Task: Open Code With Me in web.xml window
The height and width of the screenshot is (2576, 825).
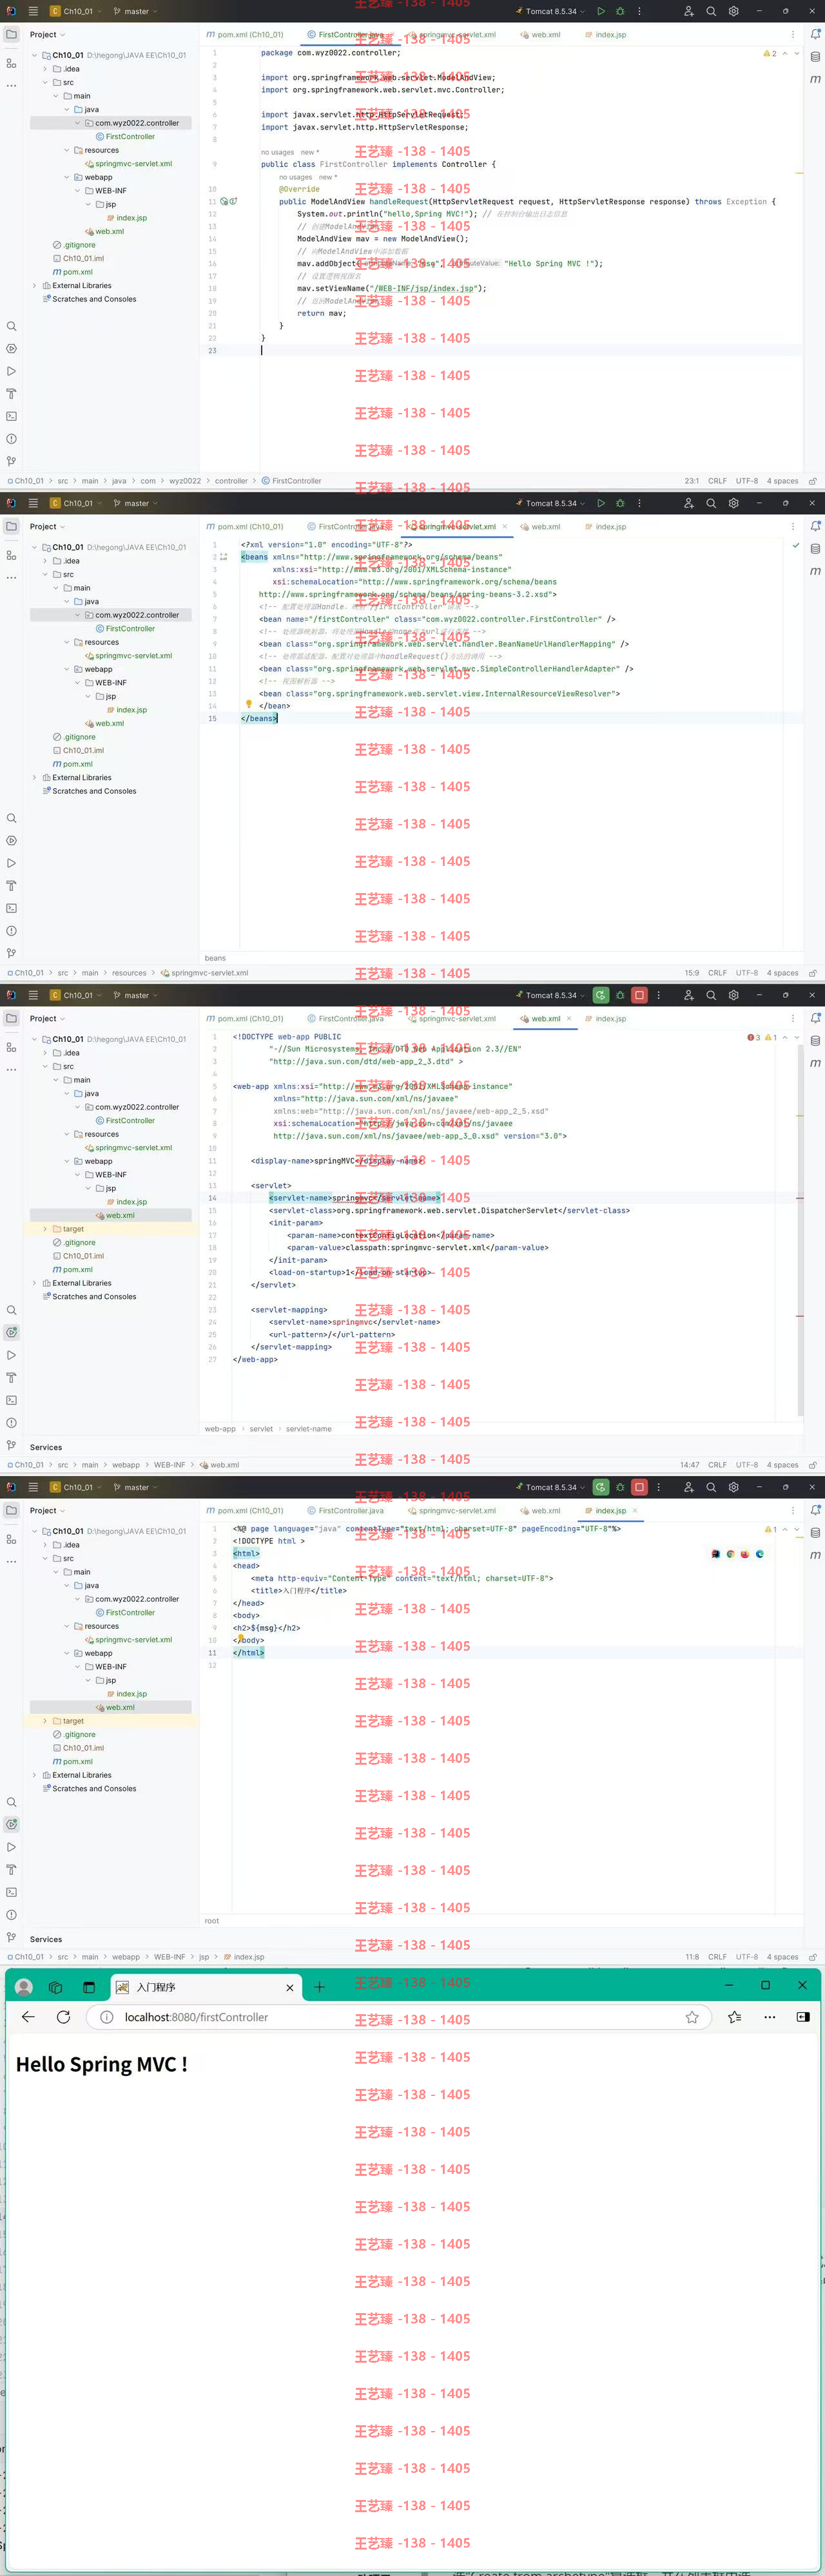Action: [x=688, y=995]
